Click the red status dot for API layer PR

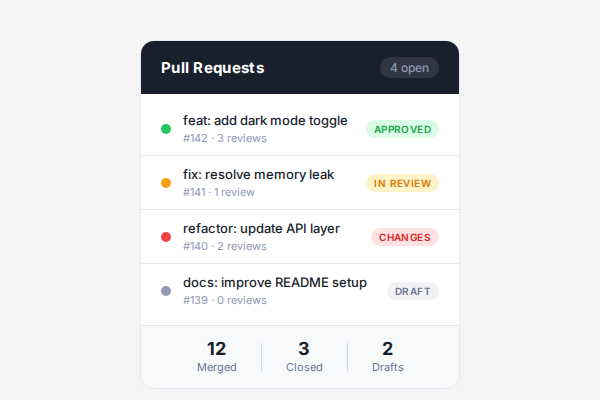[166, 237]
